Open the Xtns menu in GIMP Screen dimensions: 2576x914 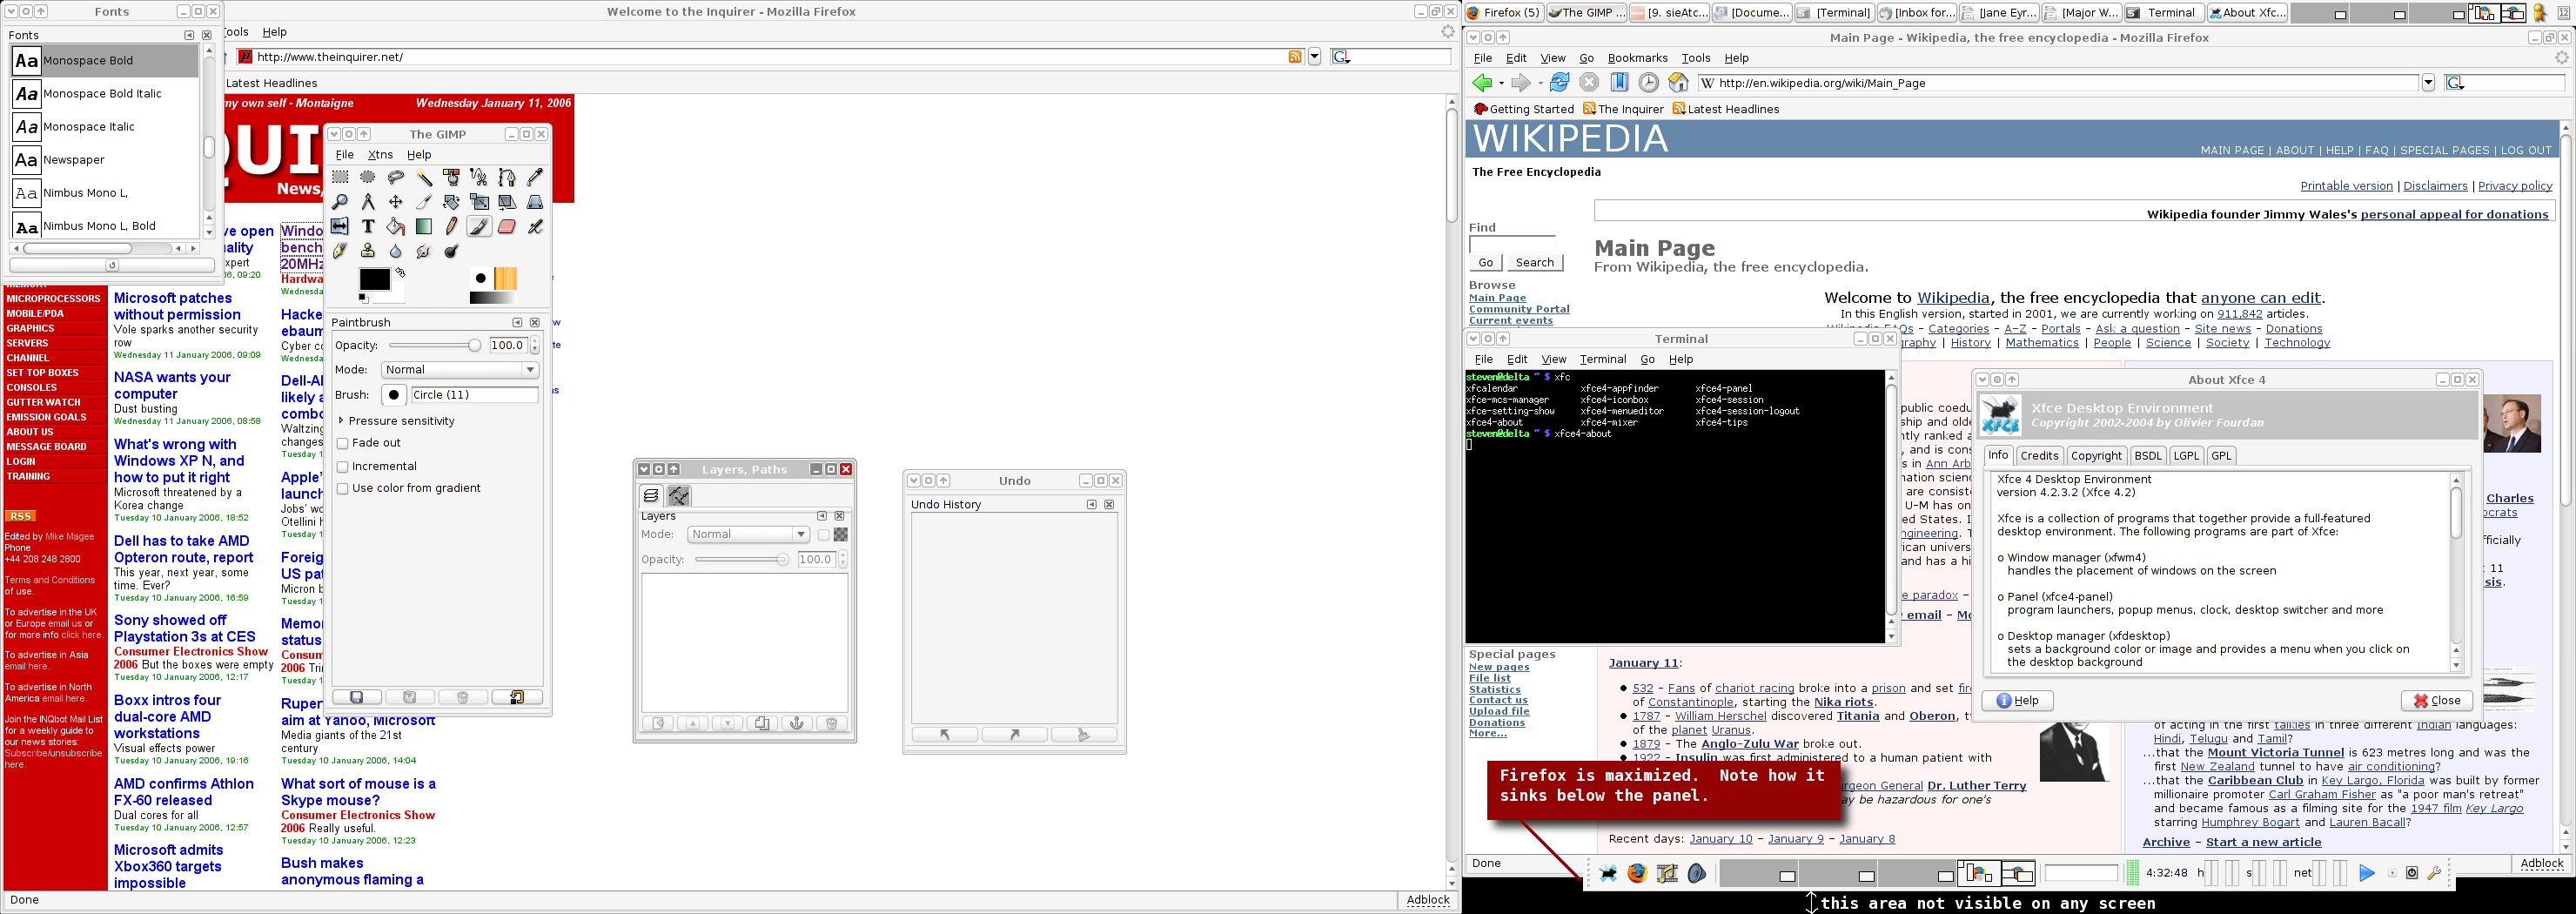(x=380, y=155)
